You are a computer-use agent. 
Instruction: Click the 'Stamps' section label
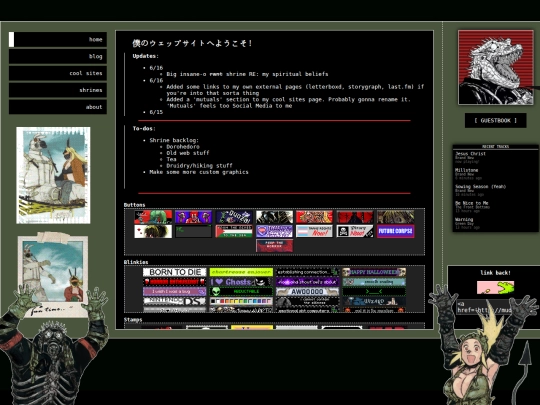click(133, 320)
